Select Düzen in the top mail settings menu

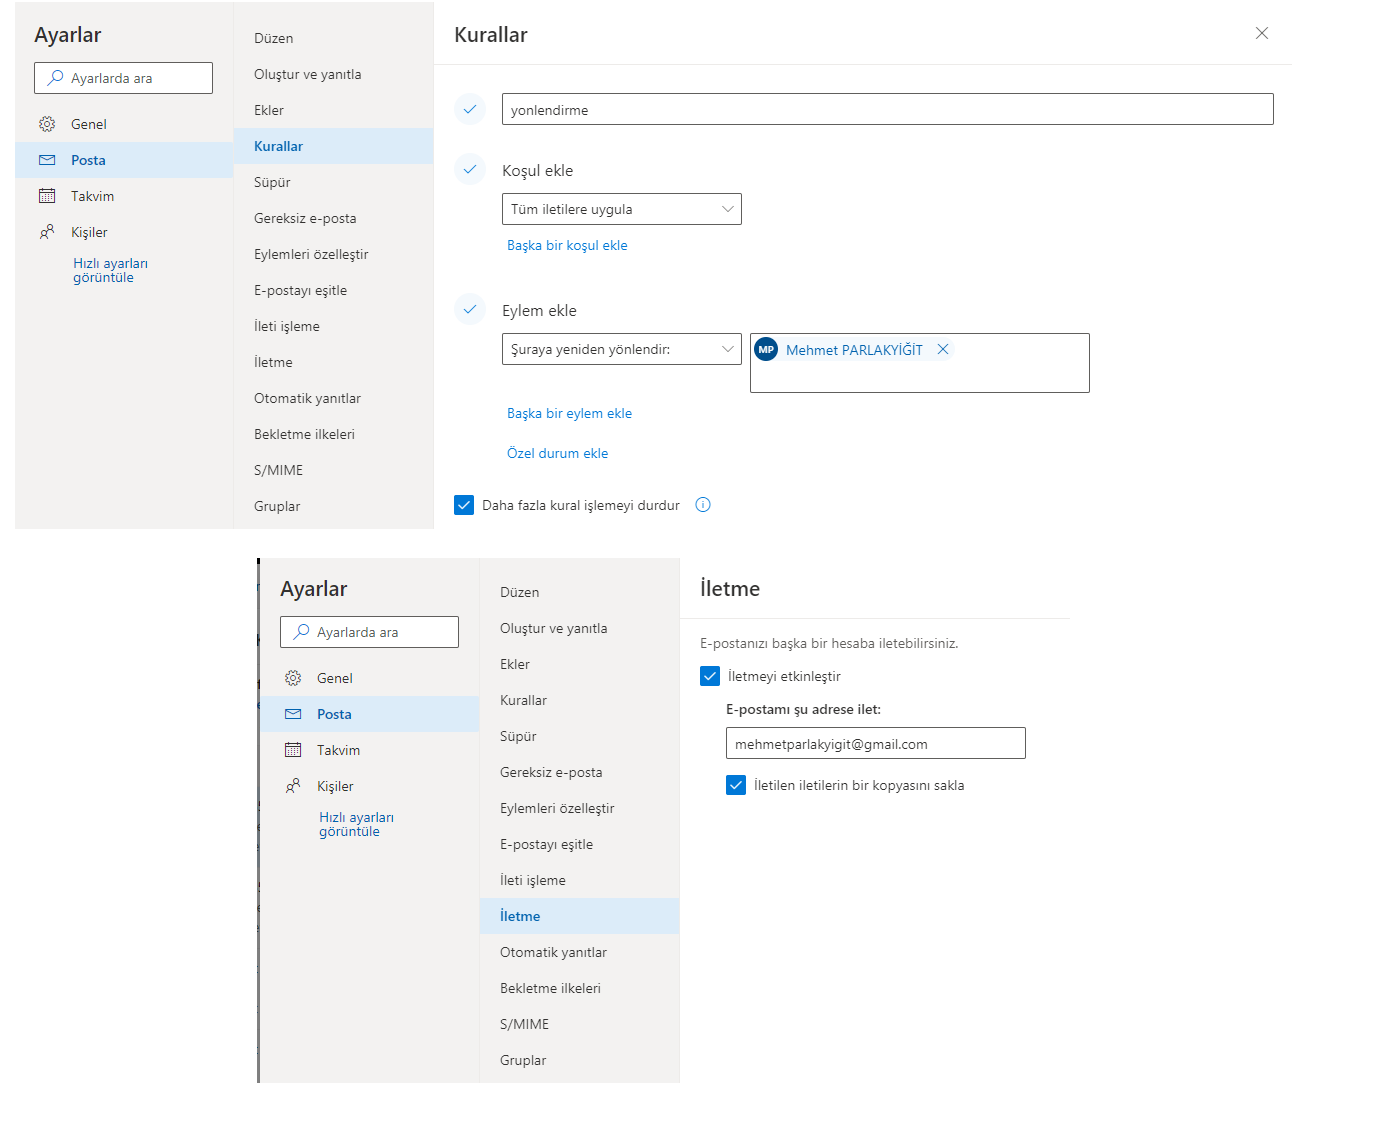point(334,38)
